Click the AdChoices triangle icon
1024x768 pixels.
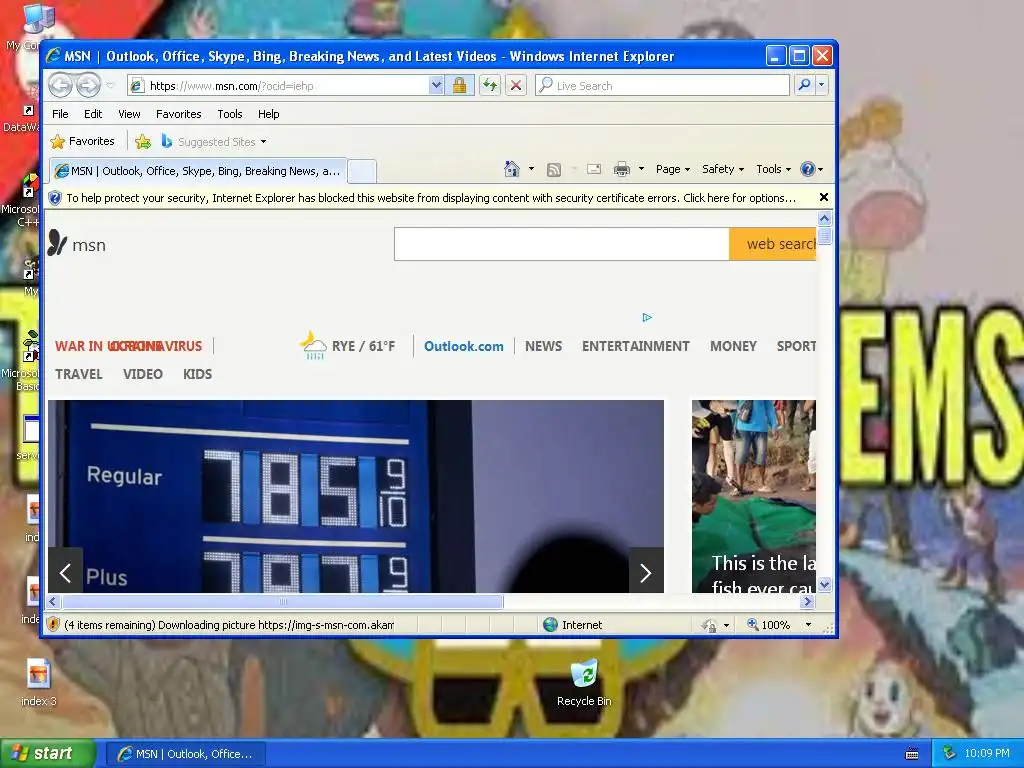[647, 317]
